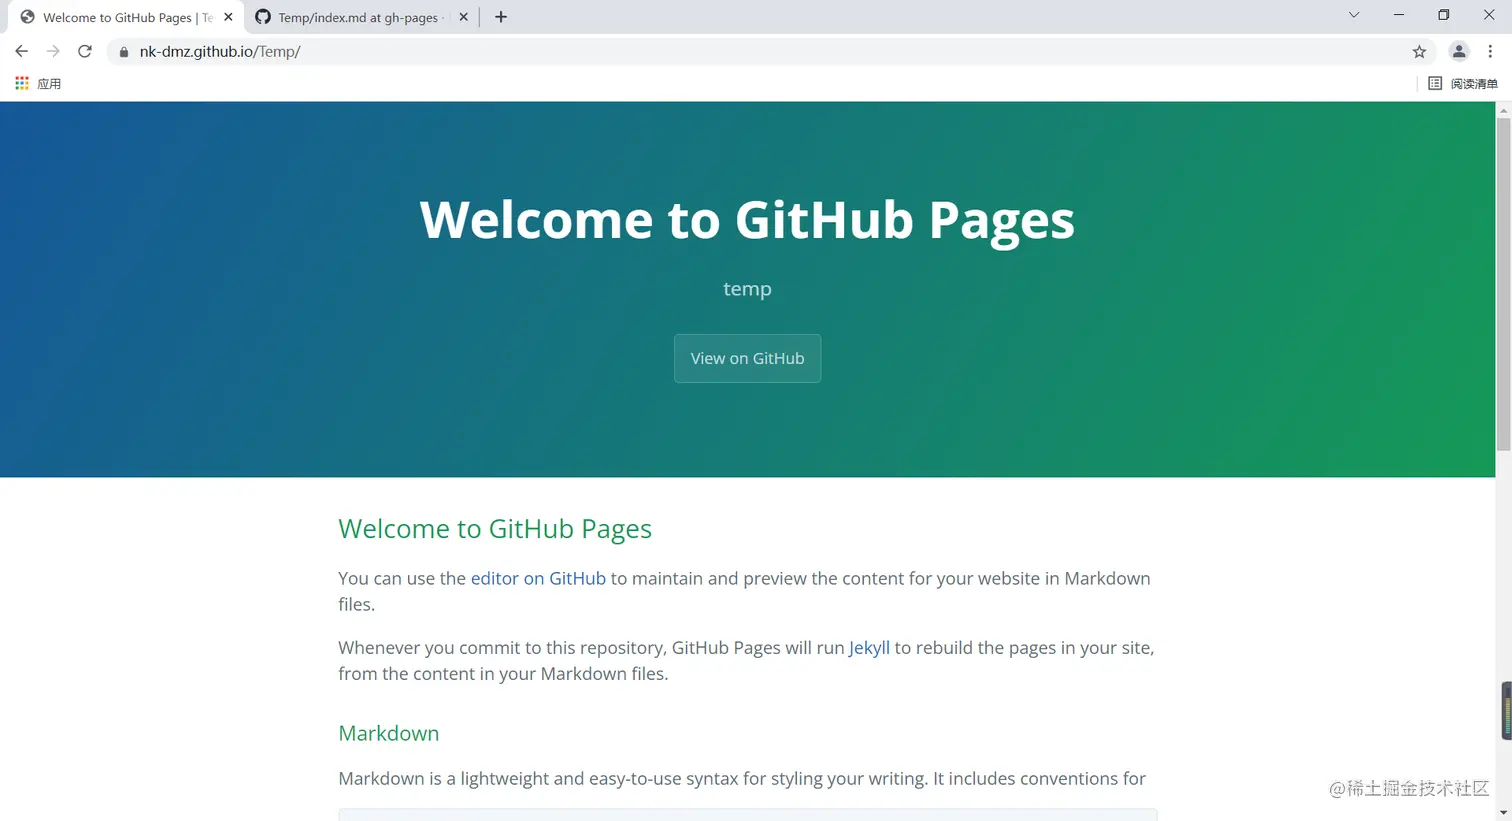Click the padlock site info icon
The width and height of the screenshot is (1512, 821).
pyautogui.click(x=124, y=52)
